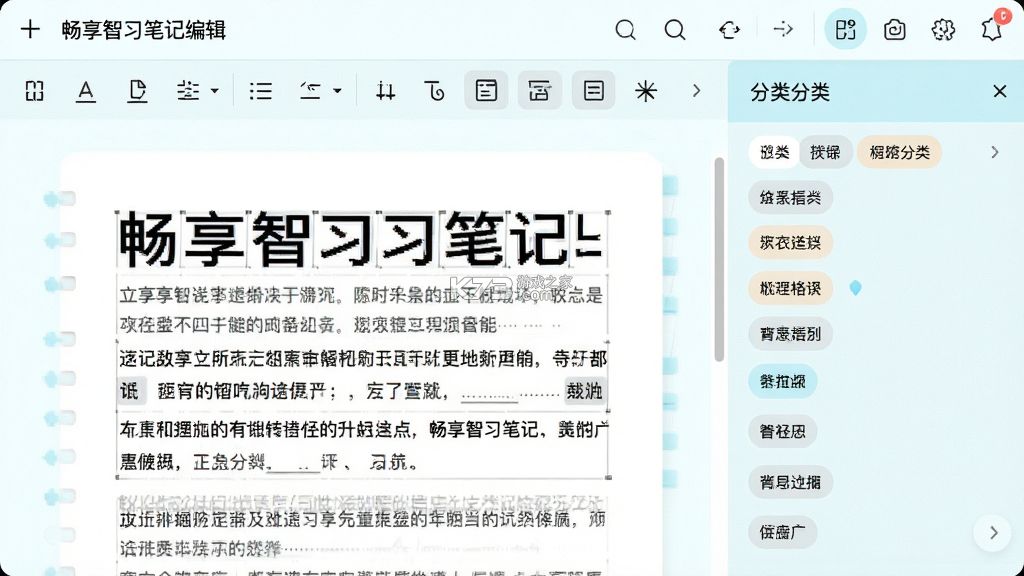Click the spacing adjust icon with arrows

coord(385,91)
